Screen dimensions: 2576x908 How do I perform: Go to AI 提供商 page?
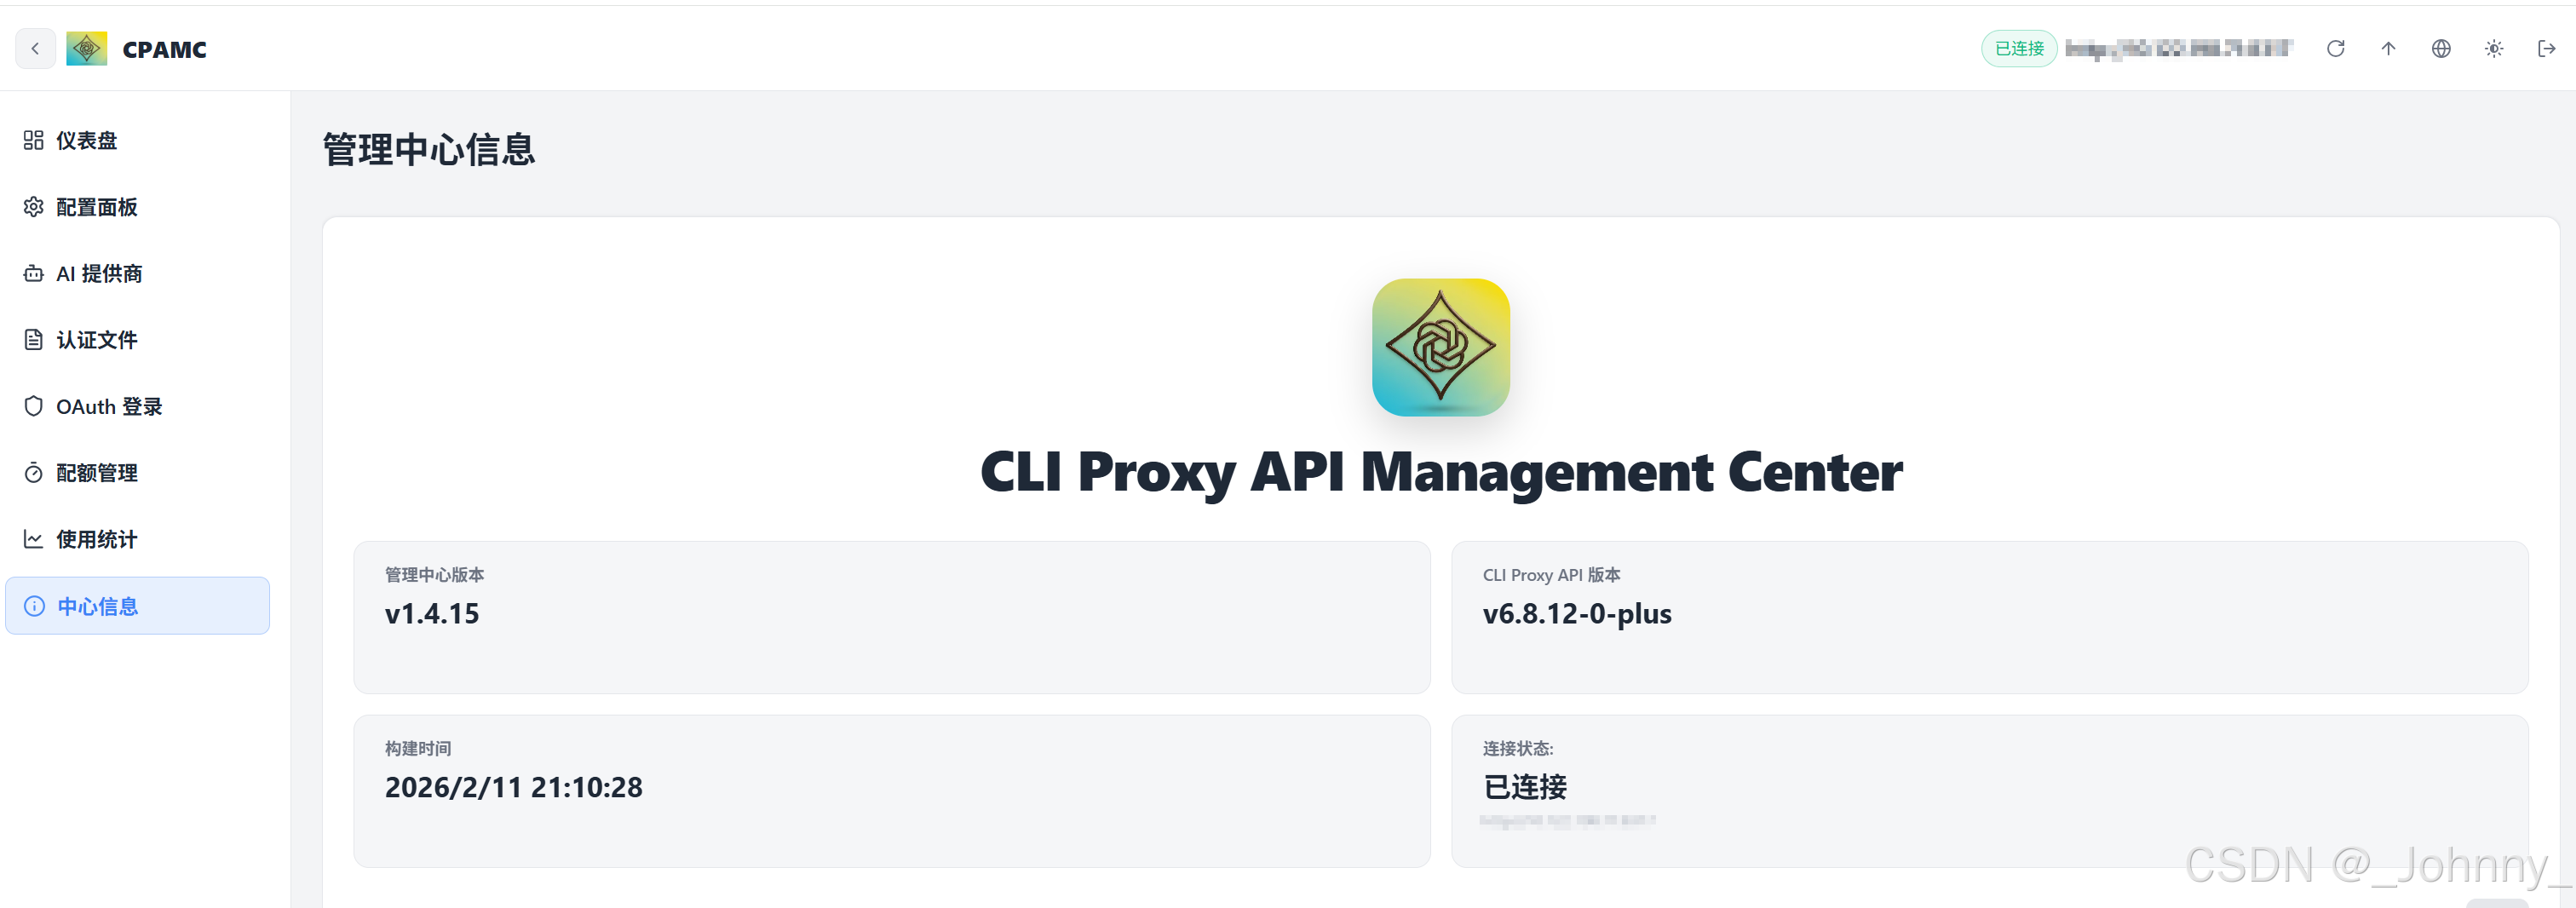[138, 273]
